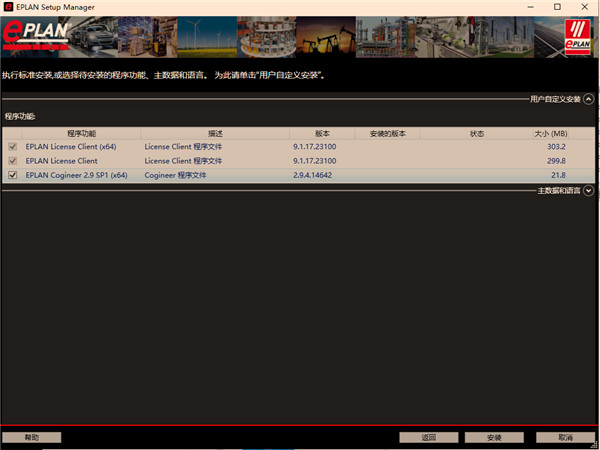Screen dimensions: 600x450
Task: Minimize the EPLAN Setup Manager window
Action: click(x=530, y=7)
